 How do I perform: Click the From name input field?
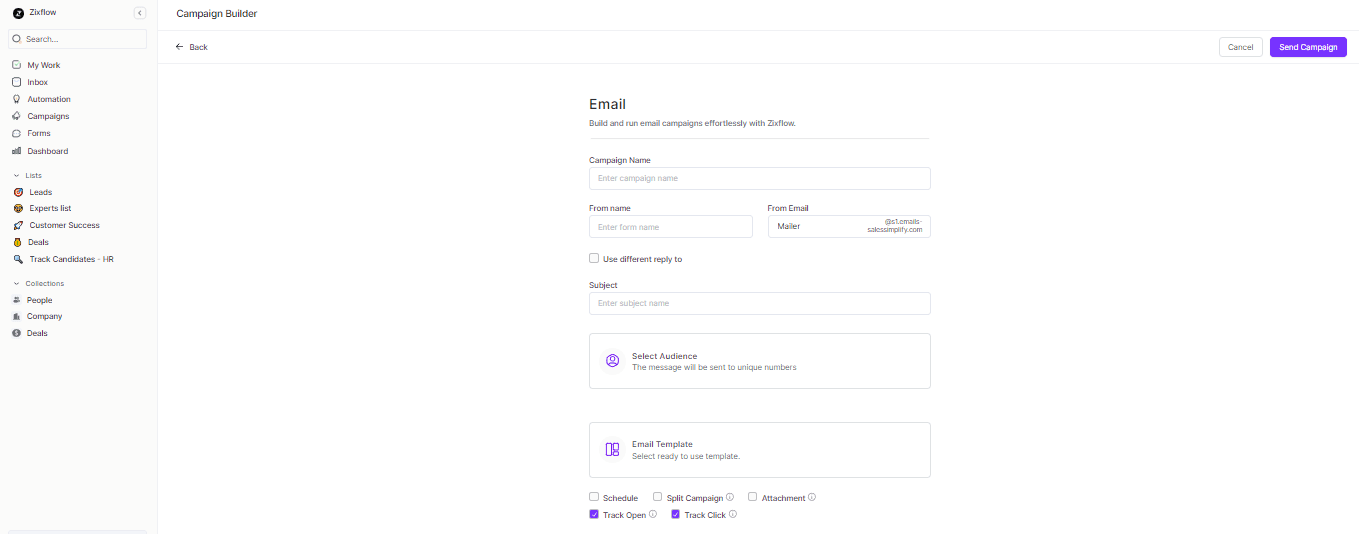[671, 226]
